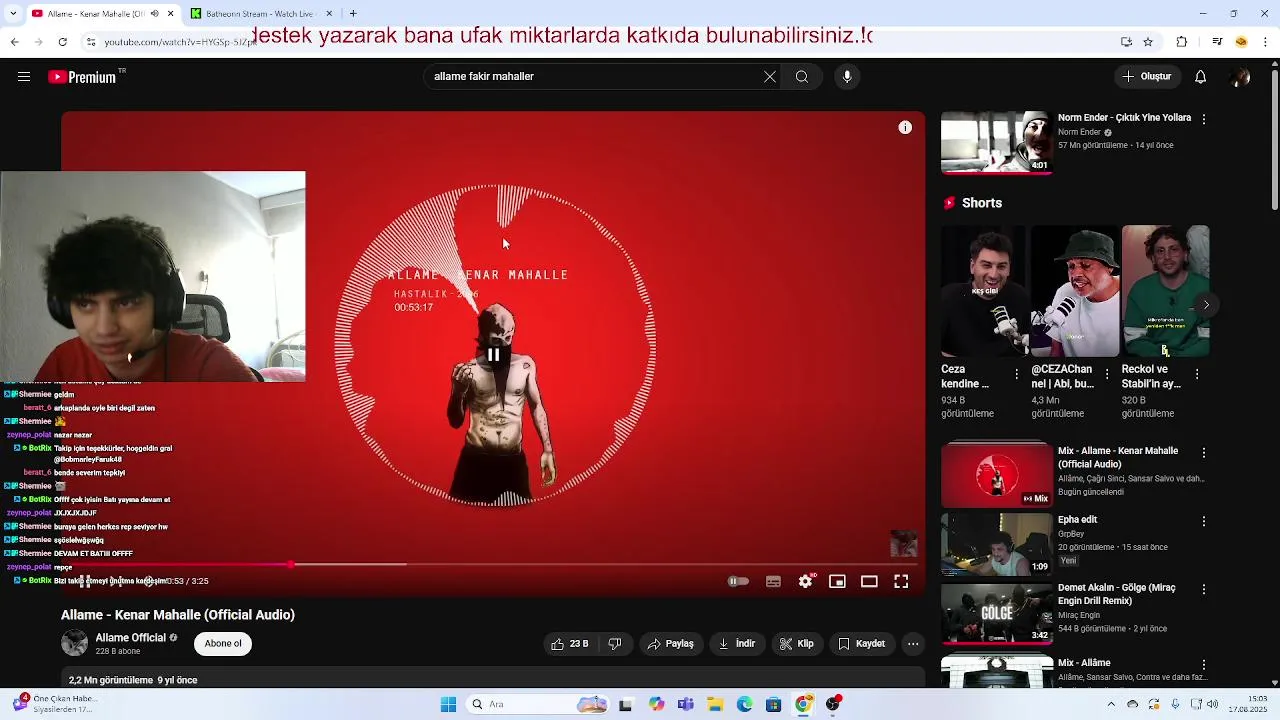Open Microsoft Store from taskbar

point(773,705)
